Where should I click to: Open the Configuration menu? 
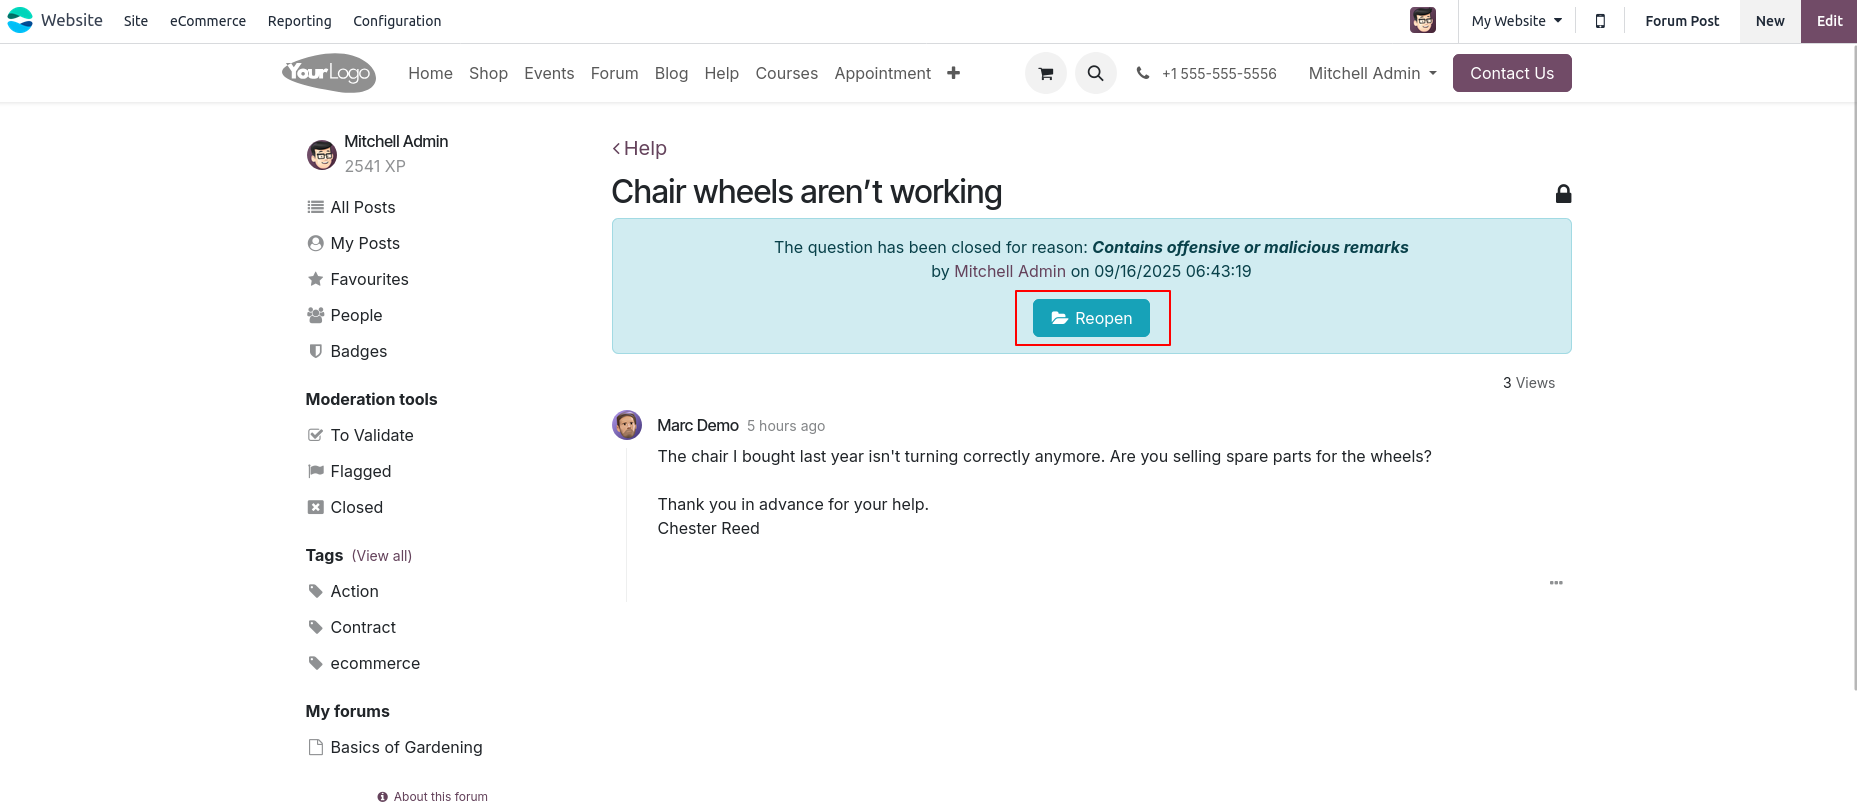click(x=397, y=21)
